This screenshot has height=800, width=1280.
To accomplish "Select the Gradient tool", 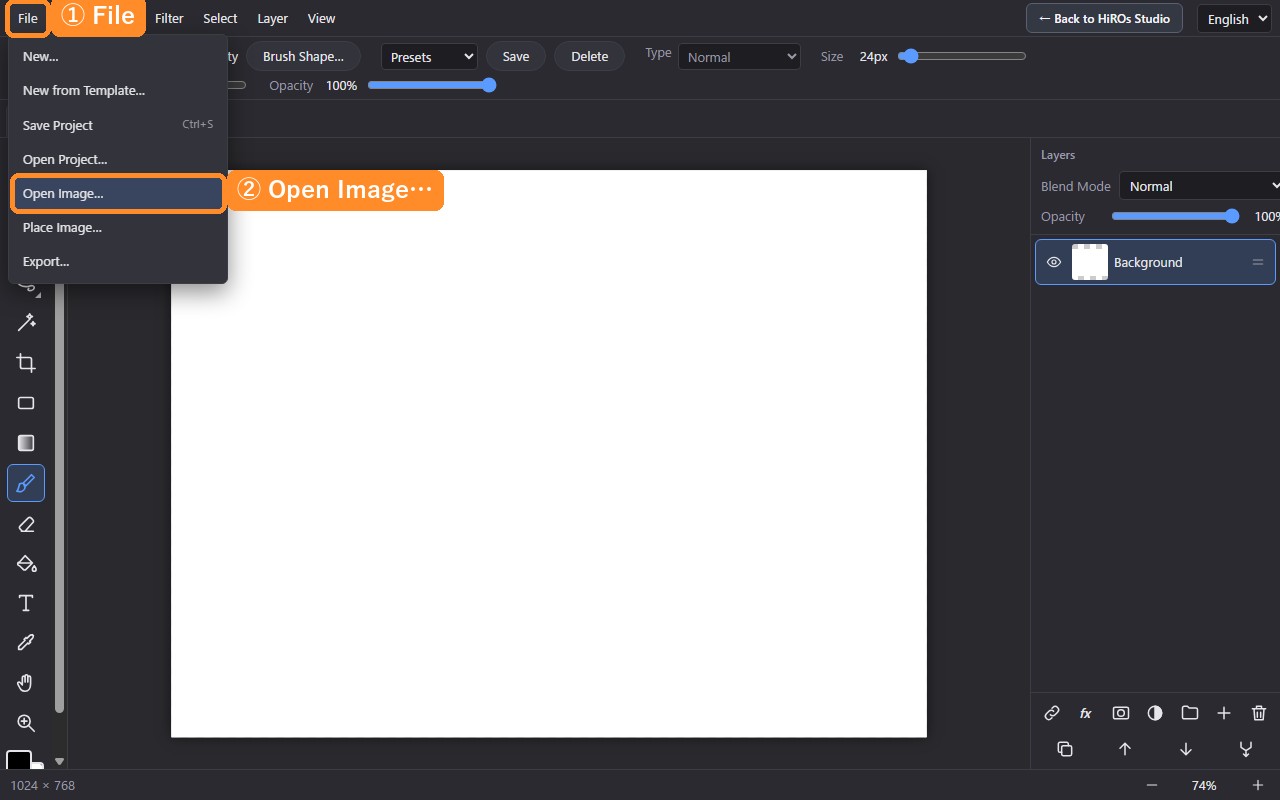I will tap(26, 443).
